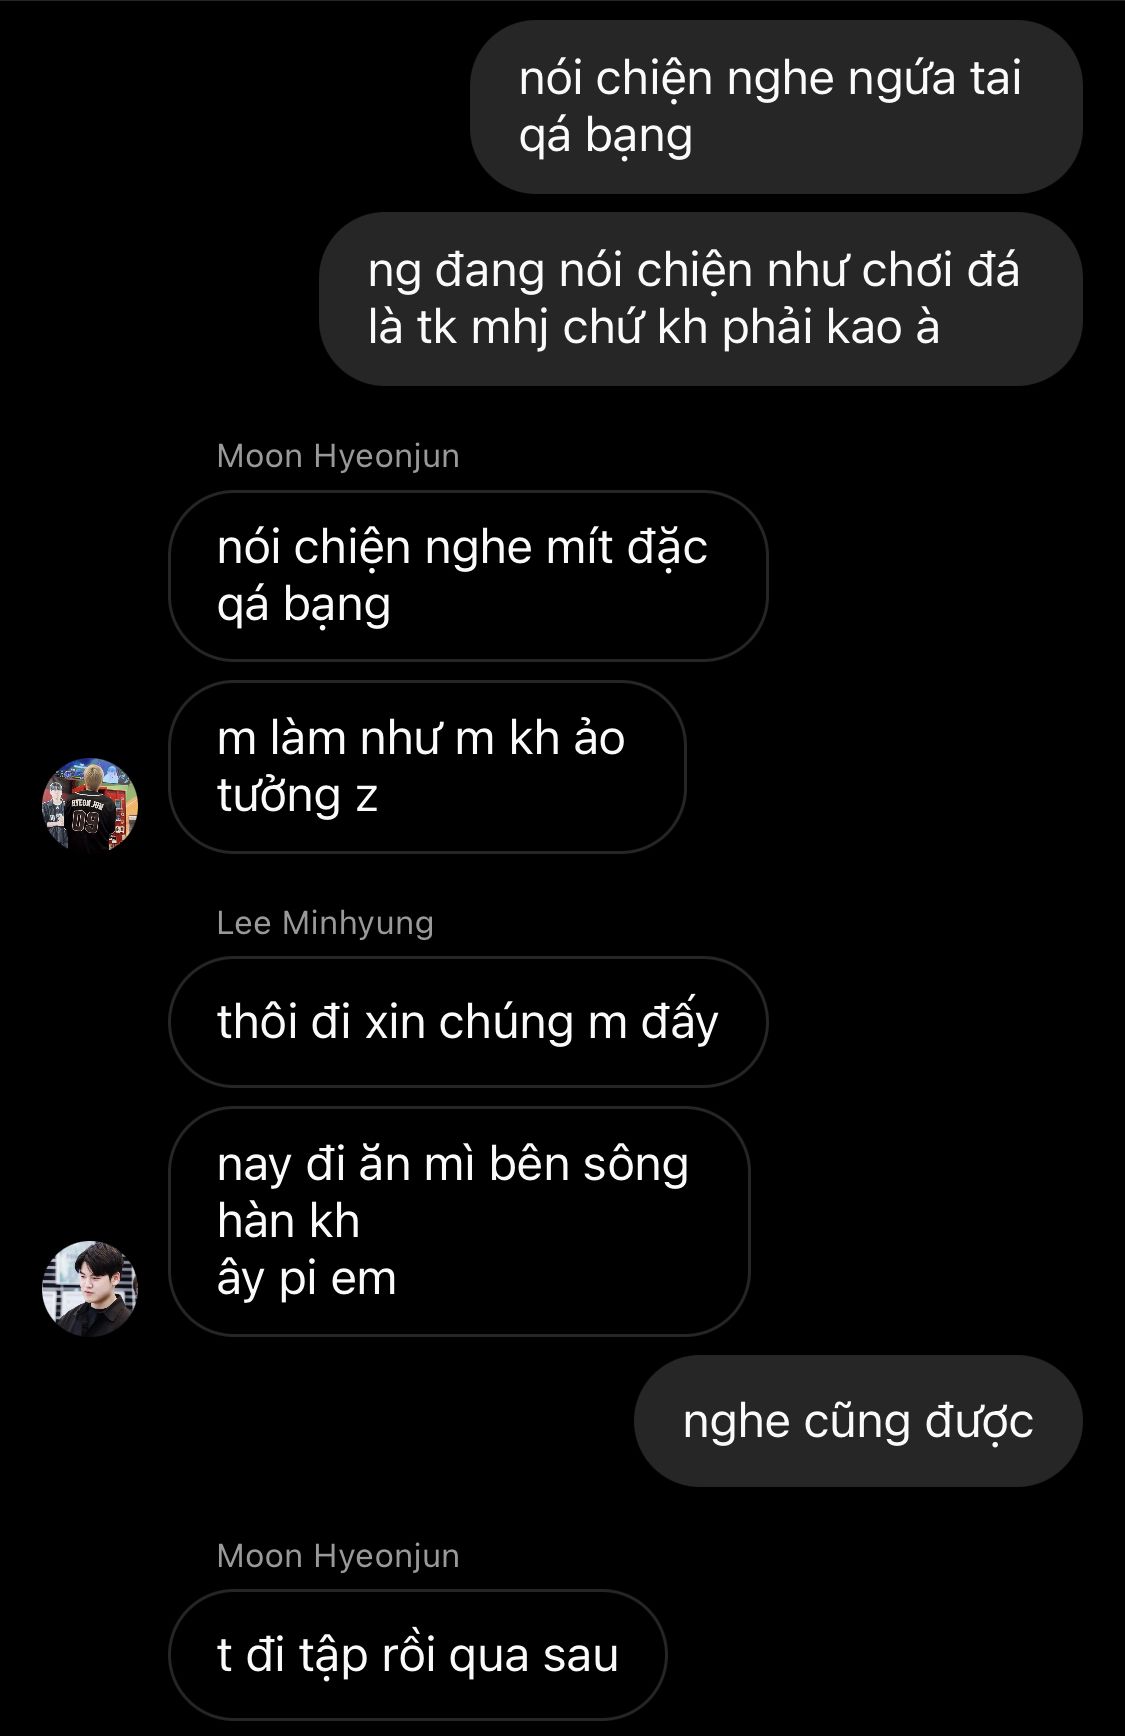Click the word 'sông' in Minhyung's message

point(636,1166)
